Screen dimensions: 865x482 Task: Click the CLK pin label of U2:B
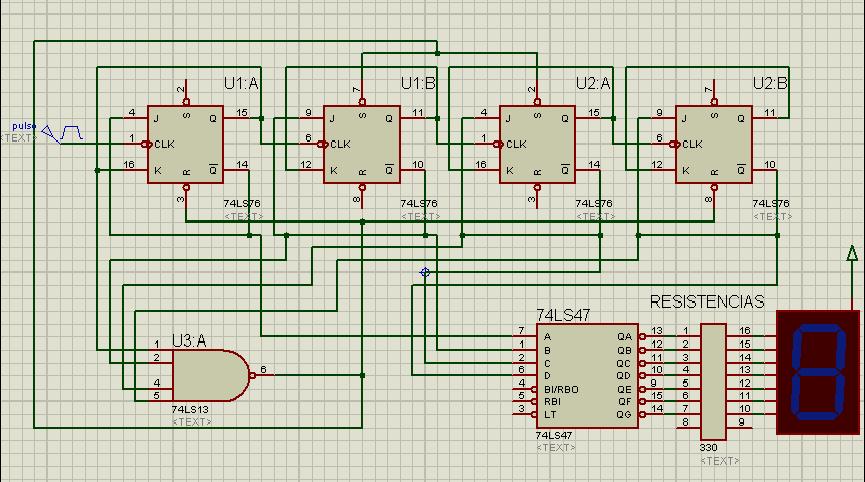point(692,144)
